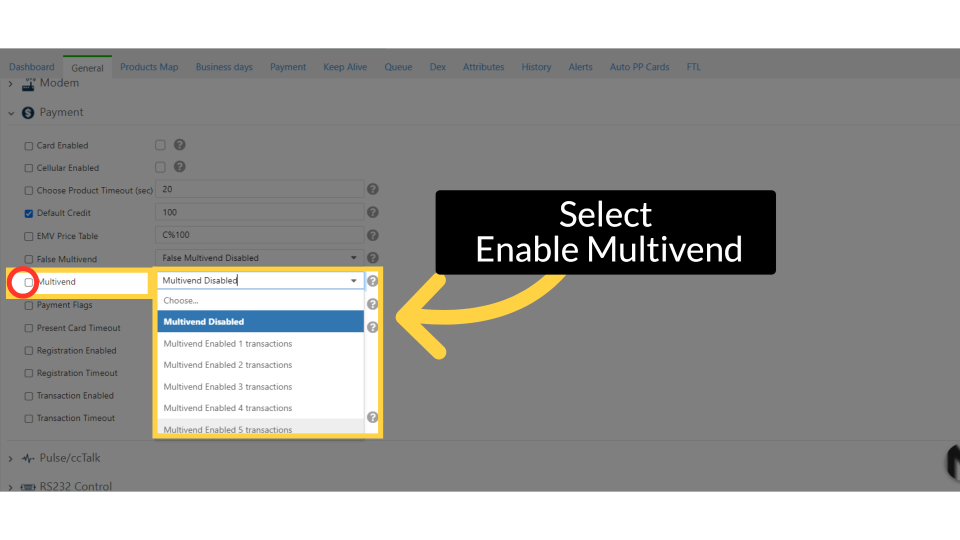Viewport: 960px width, 540px height.
Task: Click help icon beside False Multivend dropdown
Action: pyautogui.click(x=372, y=258)
